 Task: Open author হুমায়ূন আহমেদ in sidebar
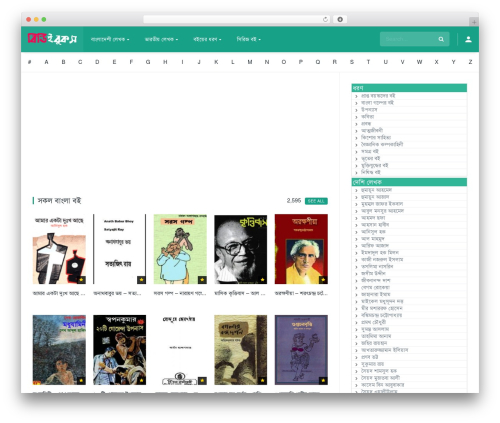(x=376, y=190)
